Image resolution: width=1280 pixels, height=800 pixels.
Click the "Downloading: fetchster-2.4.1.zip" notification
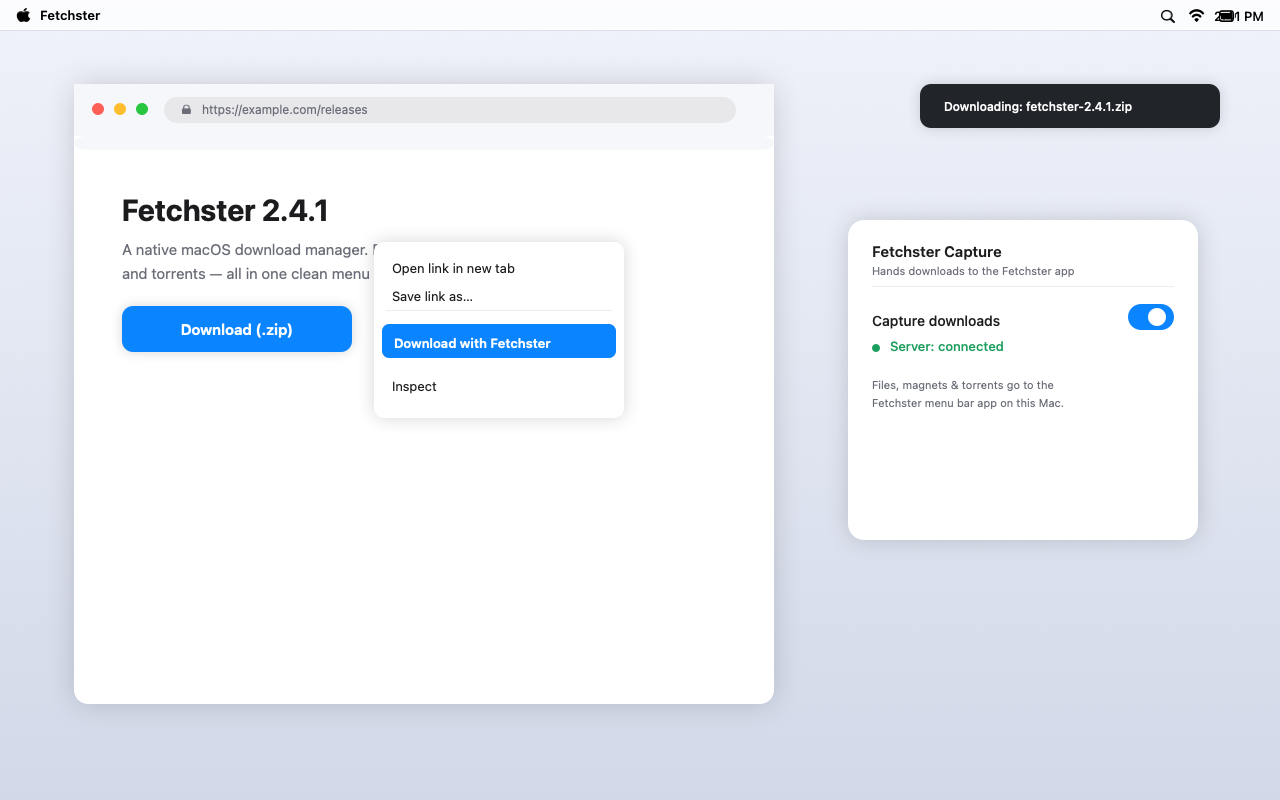[x=1070, y=106]
